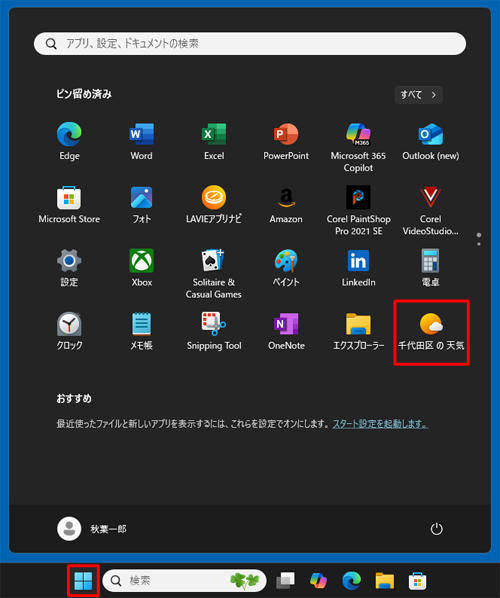This screenshot has width=500, height=598.
Task: Open File Explorer from the taskbar
Action: 384,580
